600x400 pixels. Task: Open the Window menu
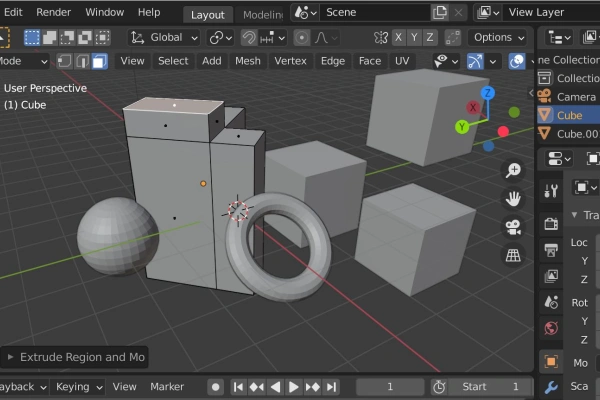[x=104, y=12]
